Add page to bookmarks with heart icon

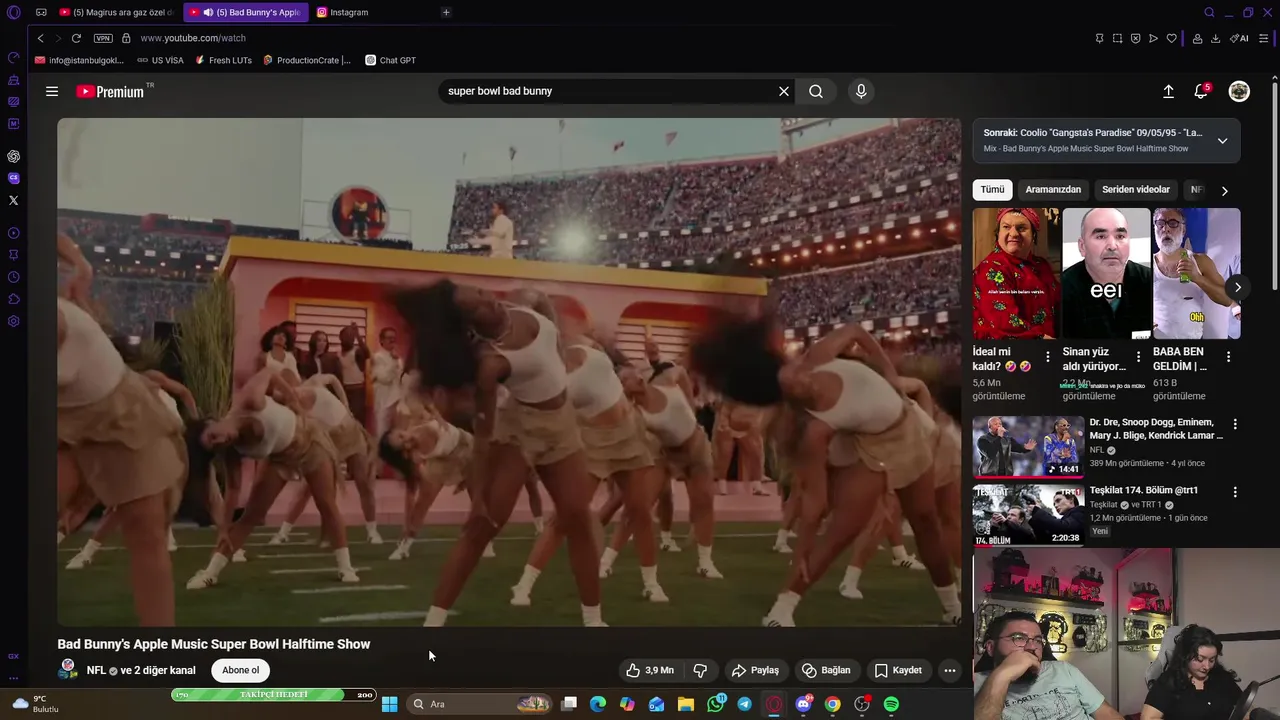click(x=1171, y=38)
